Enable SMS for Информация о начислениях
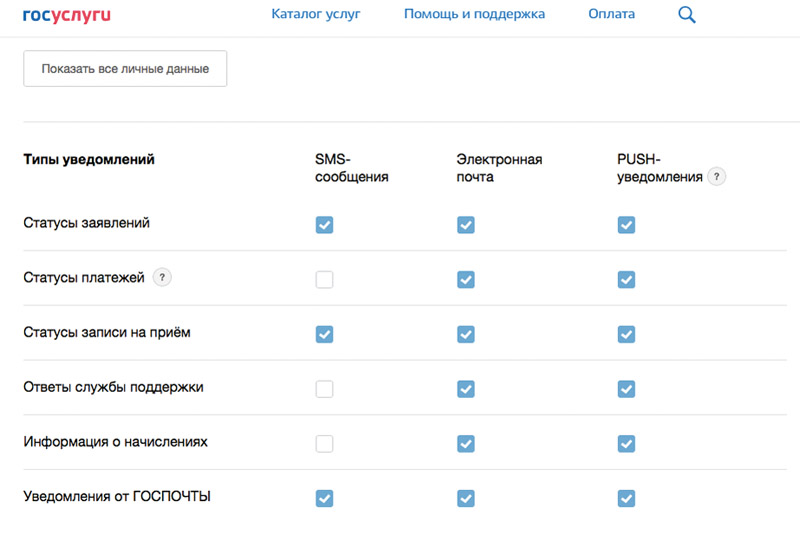This screenshot has width=800, height=548. 324,444
